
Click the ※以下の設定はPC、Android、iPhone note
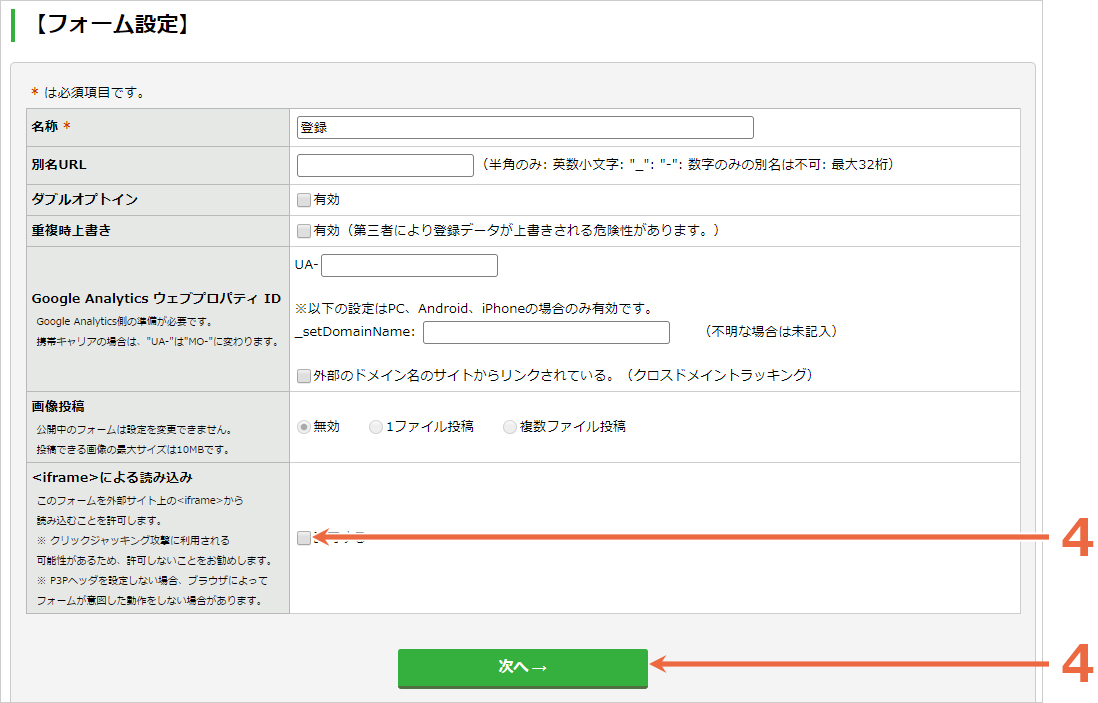tap(475, 309)
